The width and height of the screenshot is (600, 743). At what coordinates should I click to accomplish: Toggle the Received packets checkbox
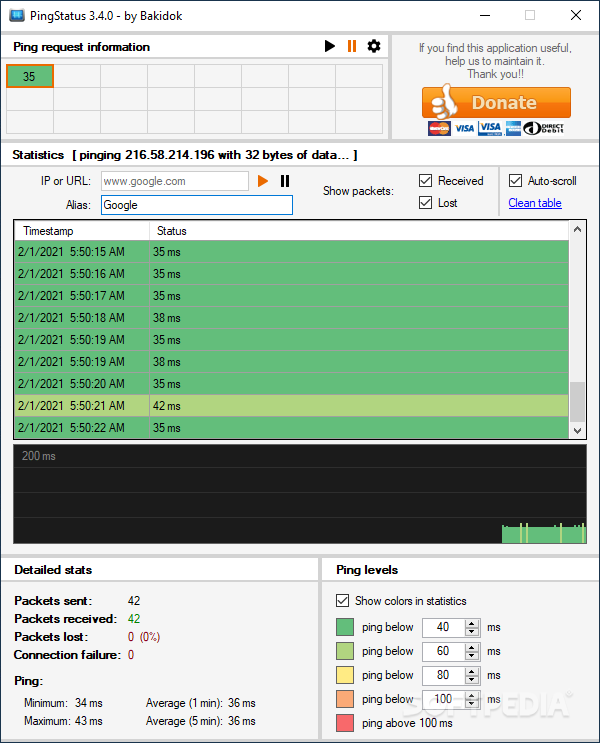426,181
